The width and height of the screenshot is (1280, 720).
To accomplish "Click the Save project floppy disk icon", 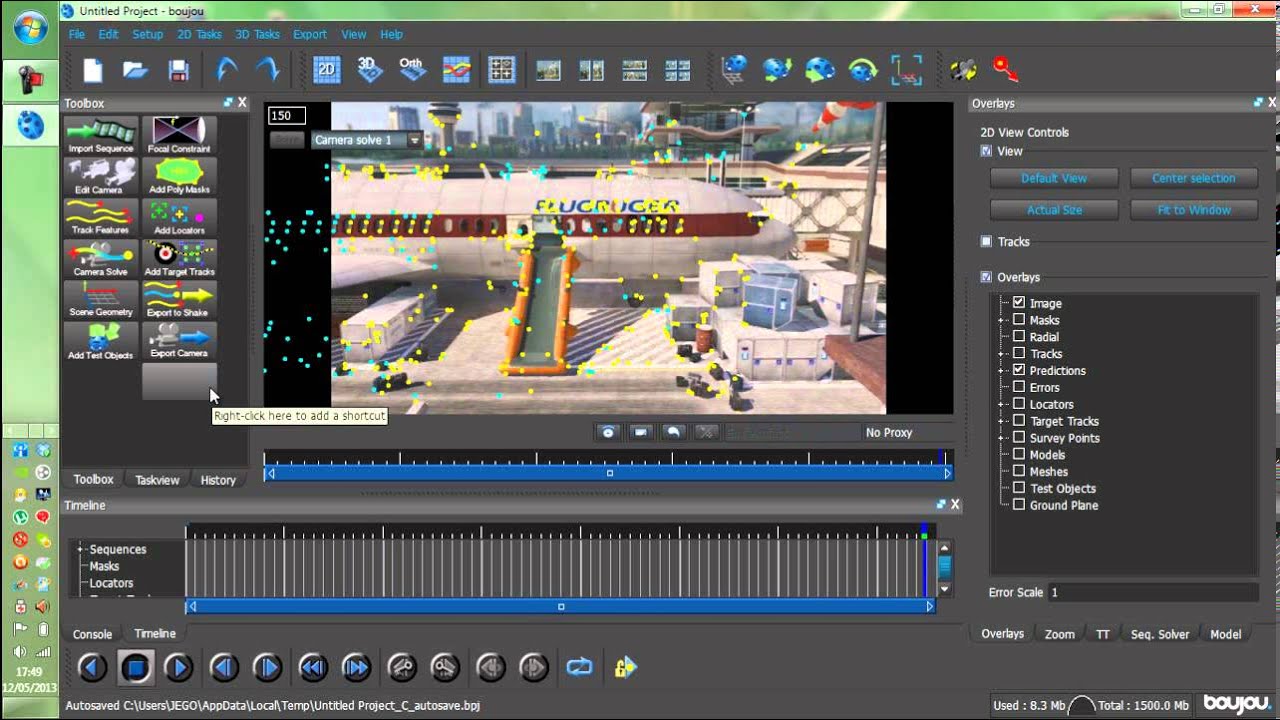I will [x=179, y=69].
